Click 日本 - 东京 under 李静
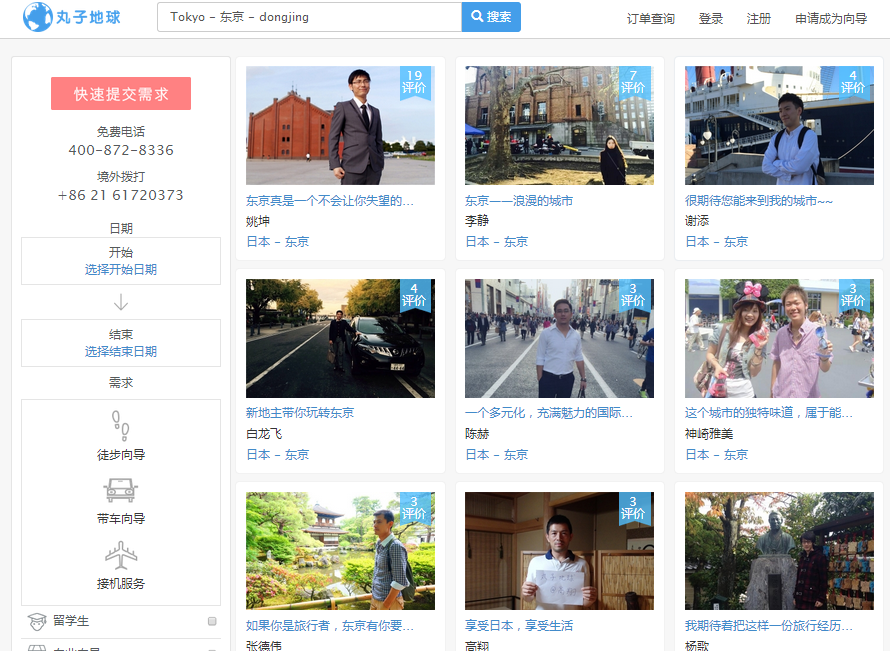Viewport: 890px width, 651px height. coord(497,242)
